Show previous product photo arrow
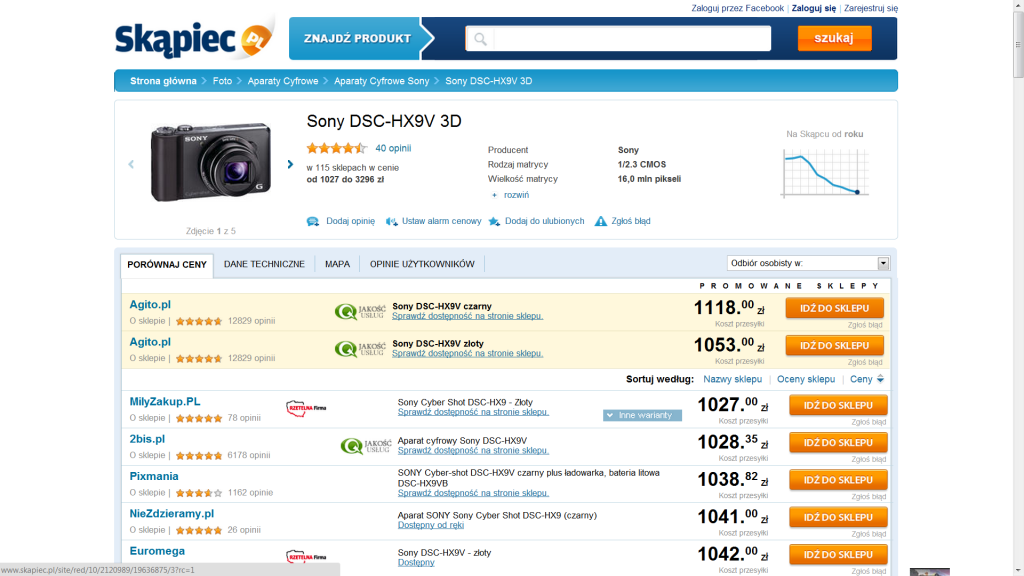The image size is (1024, 576). point(131,165)
